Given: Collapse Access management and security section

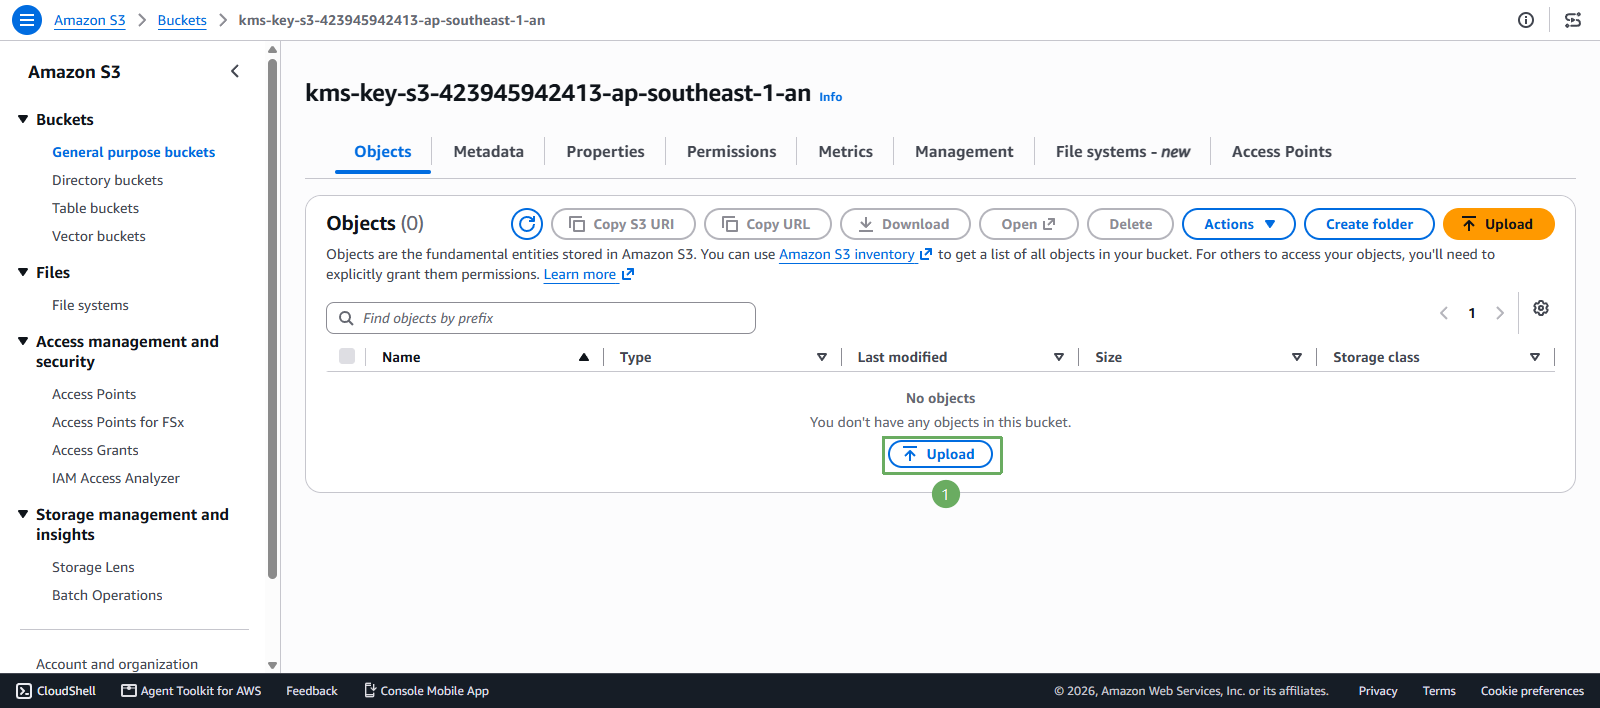Looking at the screenshot, I should click(x=23, y=341).
